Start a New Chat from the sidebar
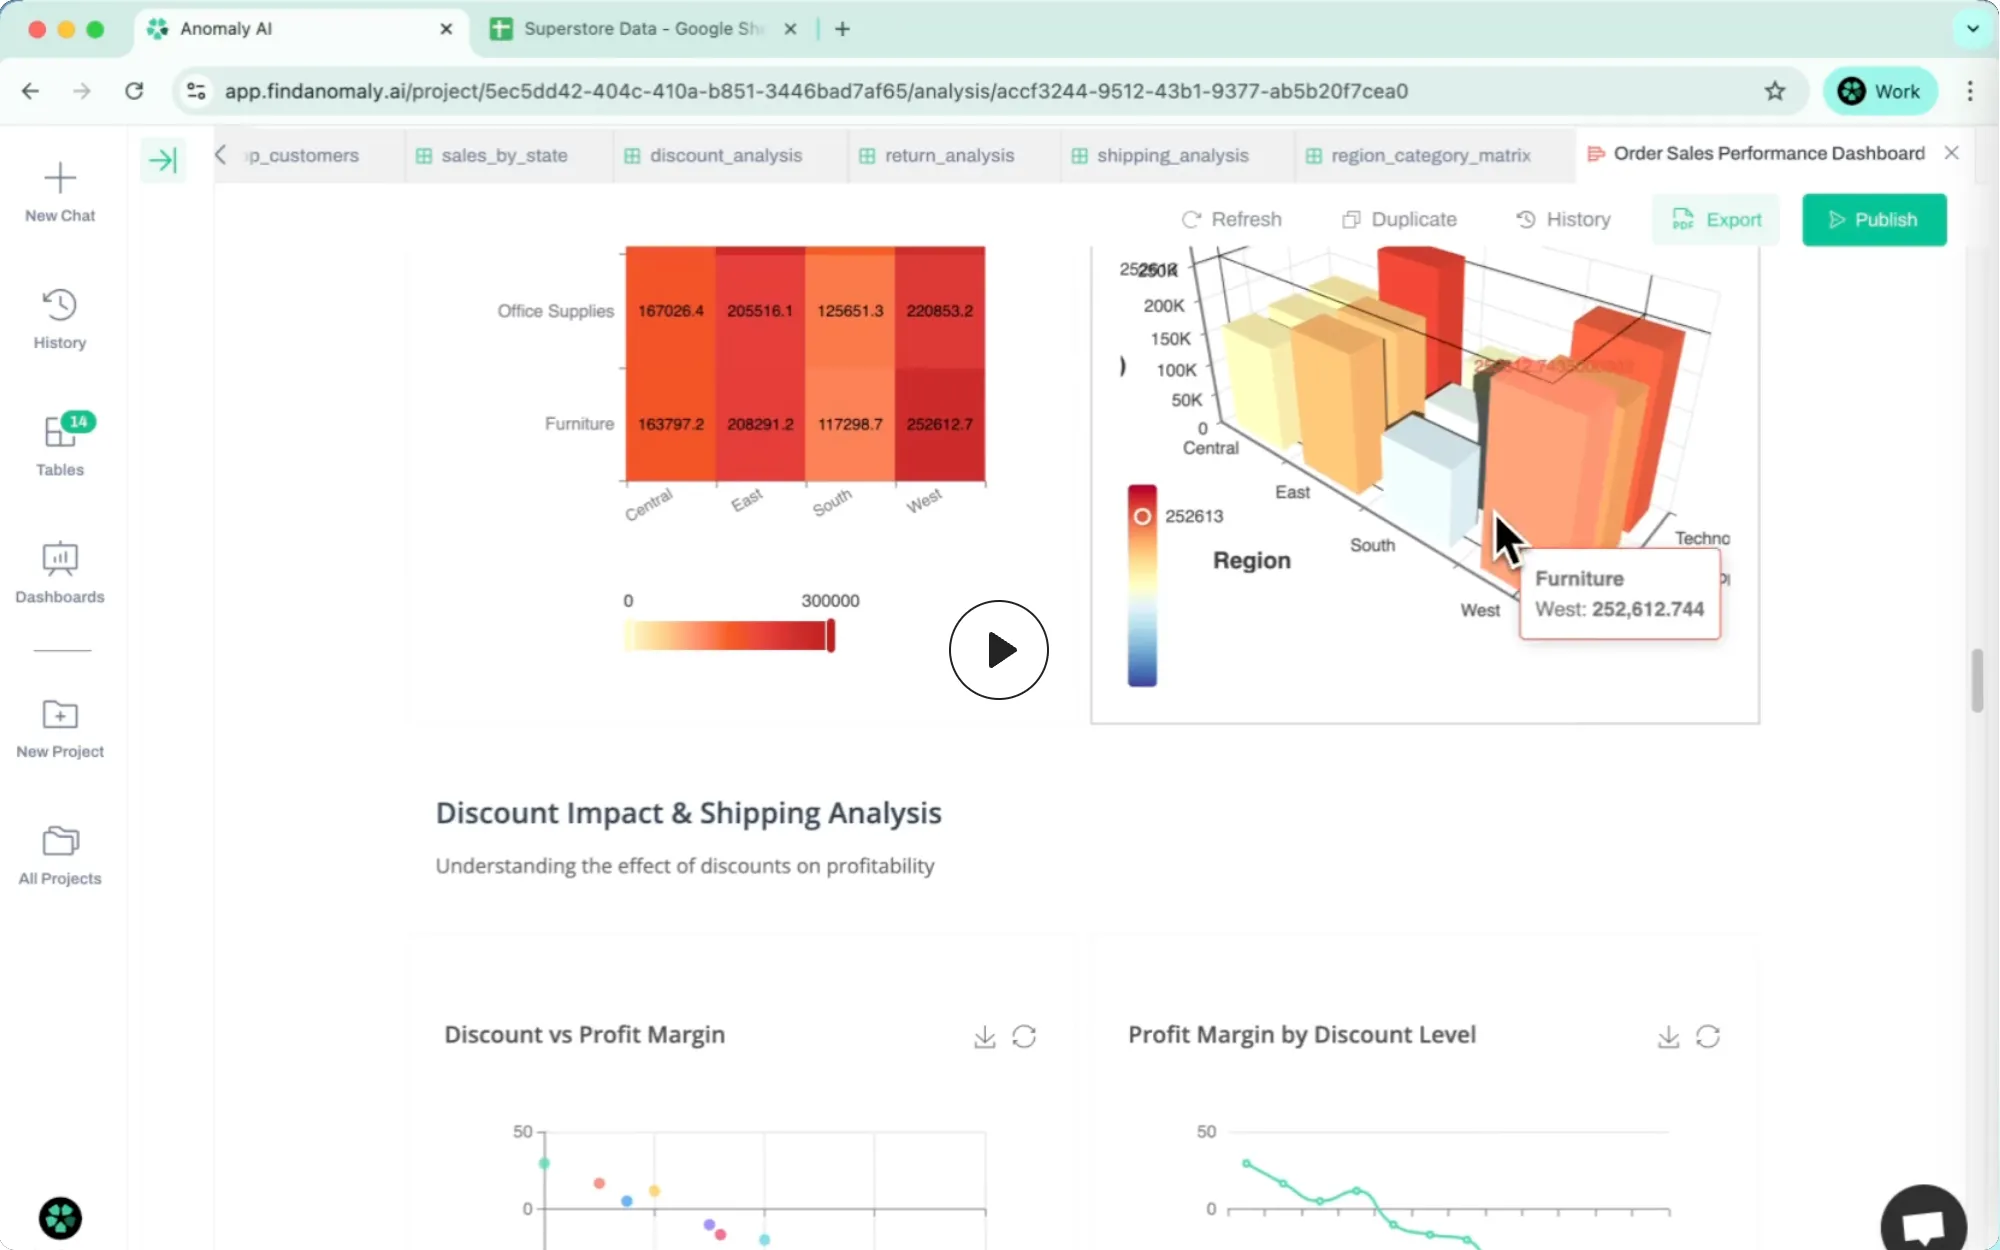This screenshot has height=1250, width=2000. pyautogui.click(x=59, y=190)
